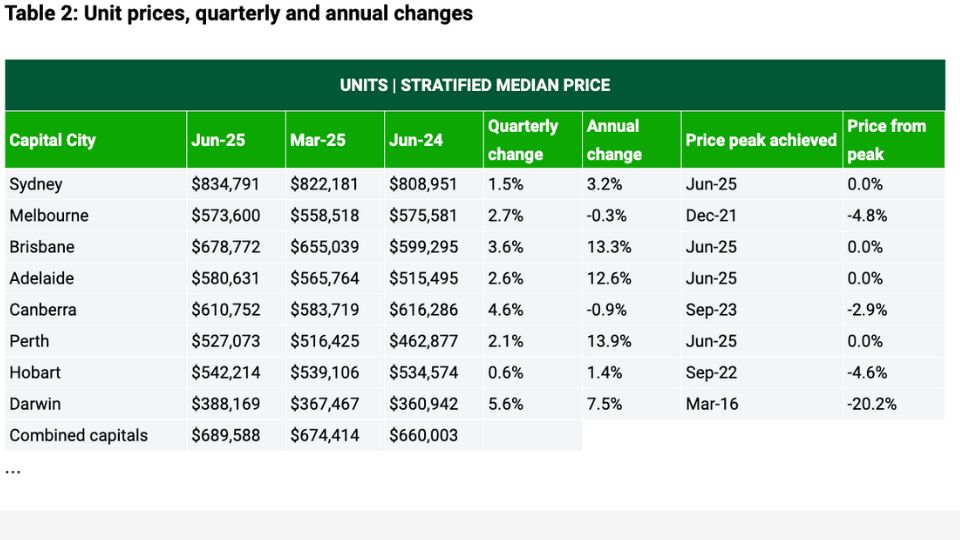Screen dimensions: 960x540
Task: Select the Jun-25 column header
Action: [x=218, y=140]
